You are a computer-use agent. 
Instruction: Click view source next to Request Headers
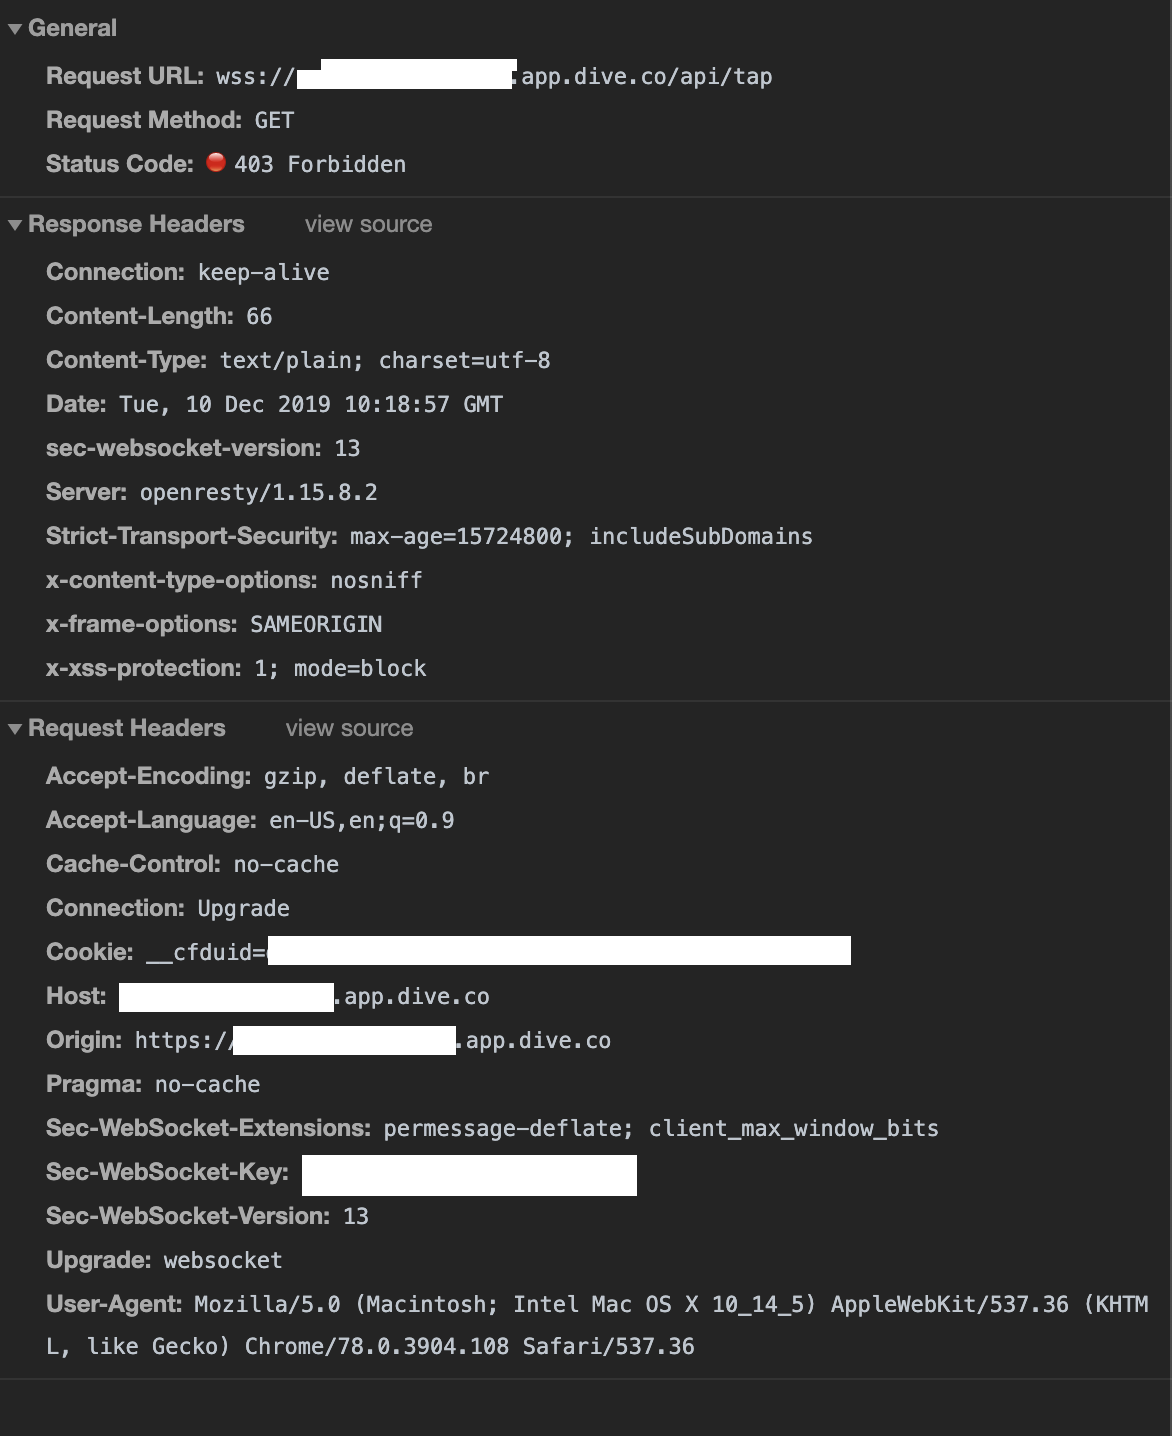pos(349,728)
